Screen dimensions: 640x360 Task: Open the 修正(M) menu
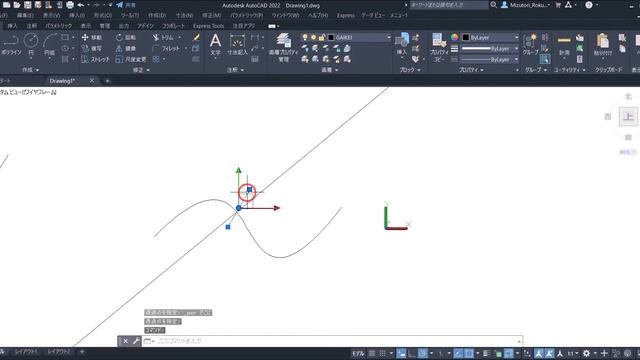[211, 15]
